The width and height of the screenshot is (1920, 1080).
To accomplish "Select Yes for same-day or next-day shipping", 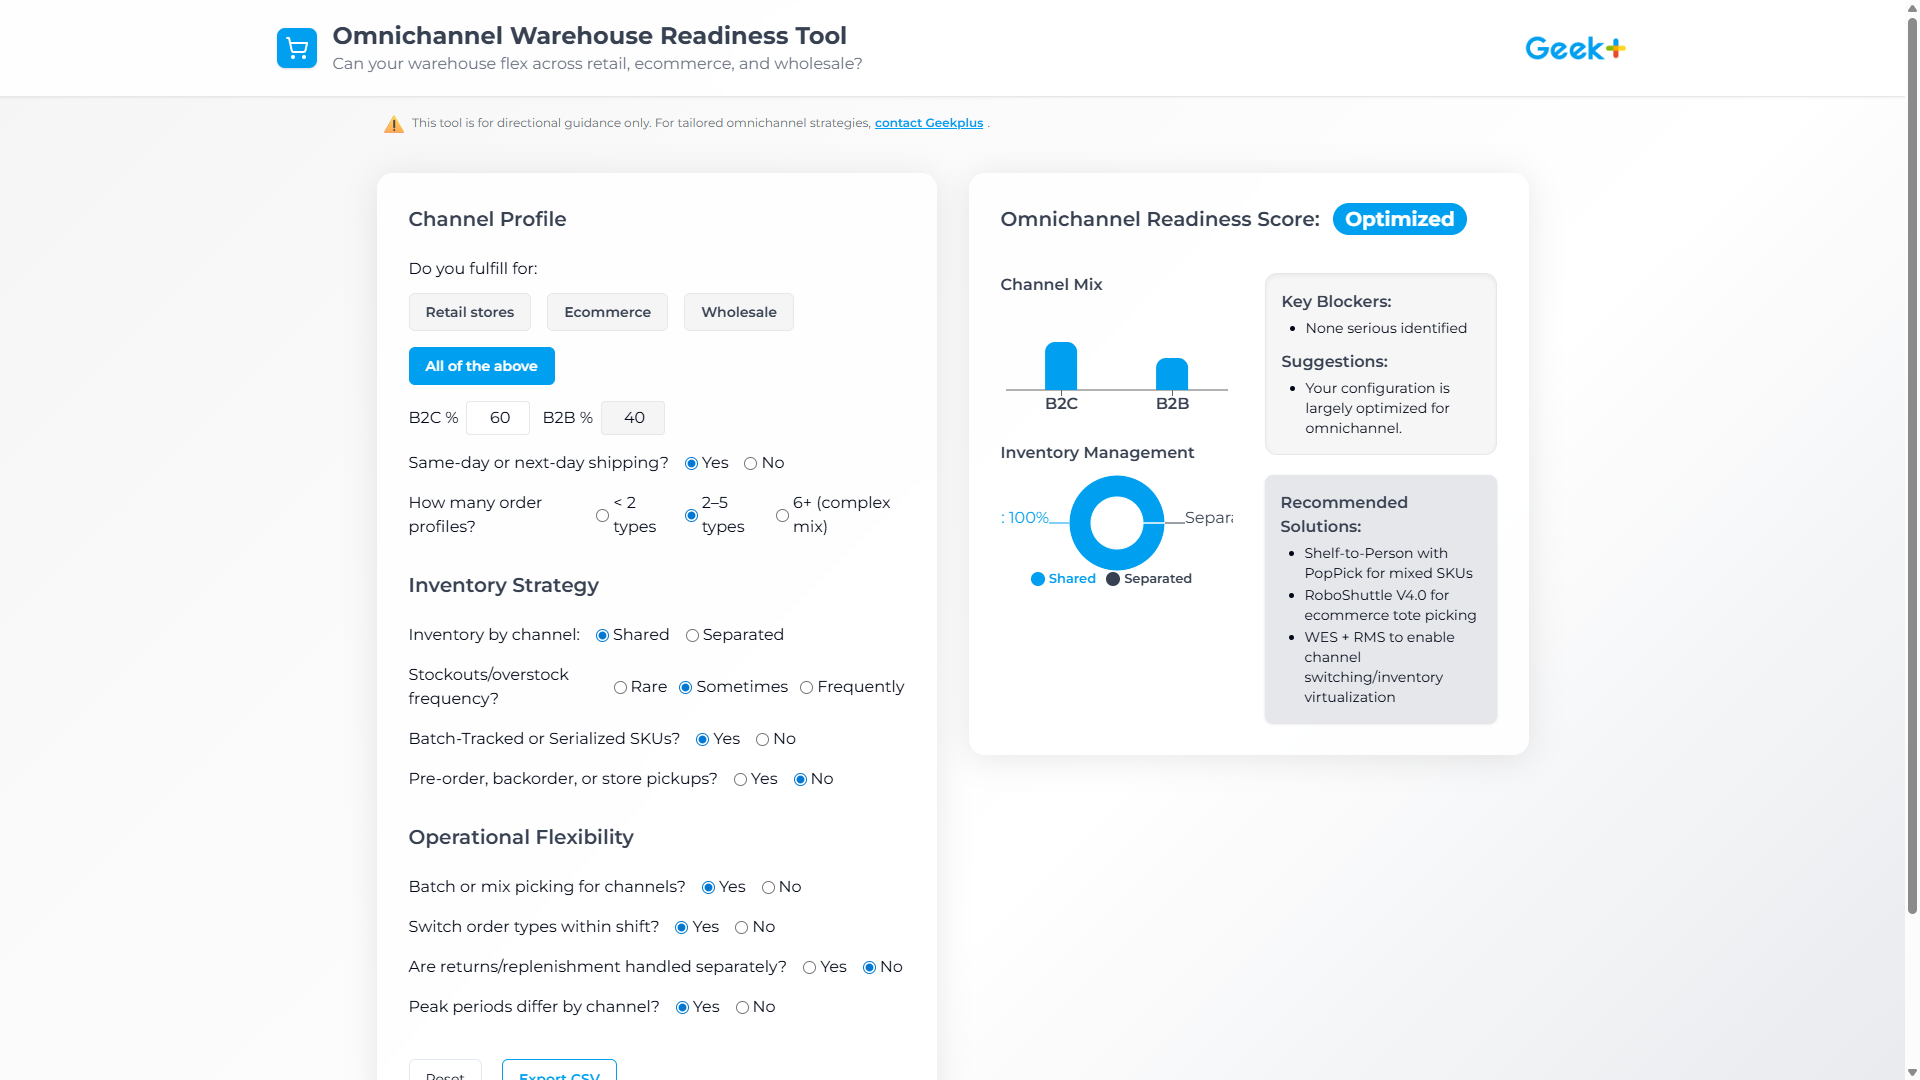I will (691, 463).
